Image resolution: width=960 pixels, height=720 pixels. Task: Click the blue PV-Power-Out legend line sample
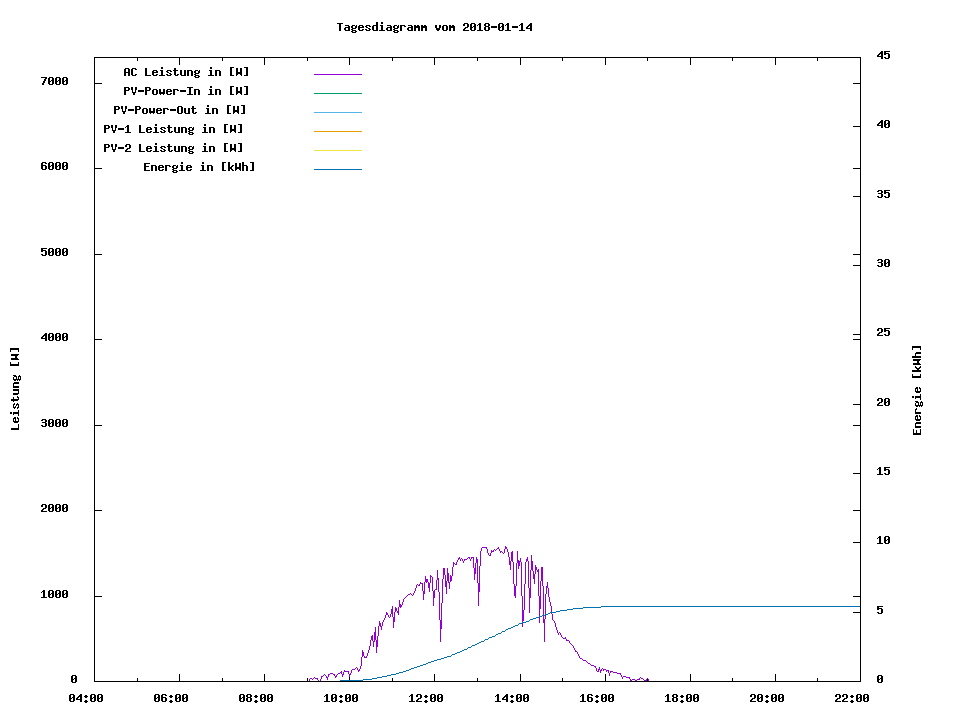pos(337,112)
